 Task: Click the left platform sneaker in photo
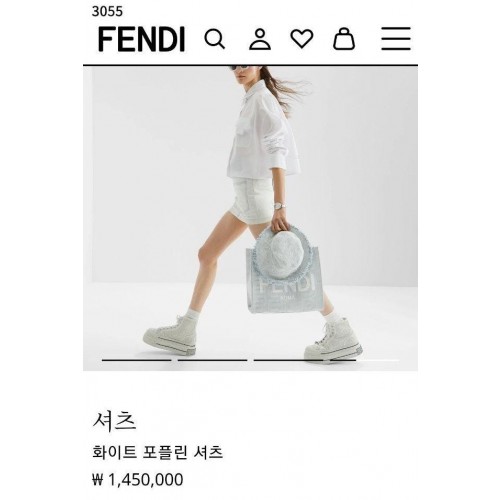pyautogui.click(x=170, y=334)
